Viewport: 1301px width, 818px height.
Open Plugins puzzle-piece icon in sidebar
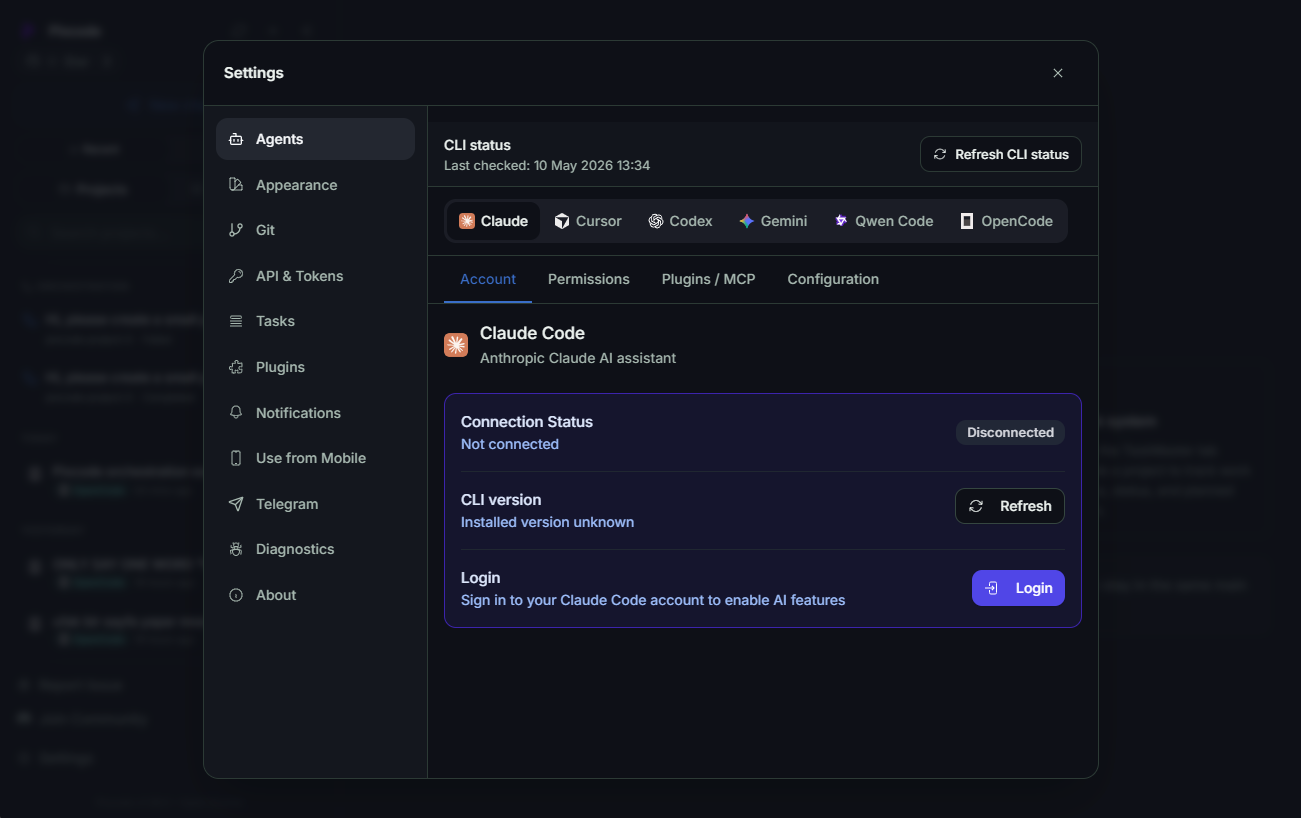pyautogui.click(x=236, y=367)
